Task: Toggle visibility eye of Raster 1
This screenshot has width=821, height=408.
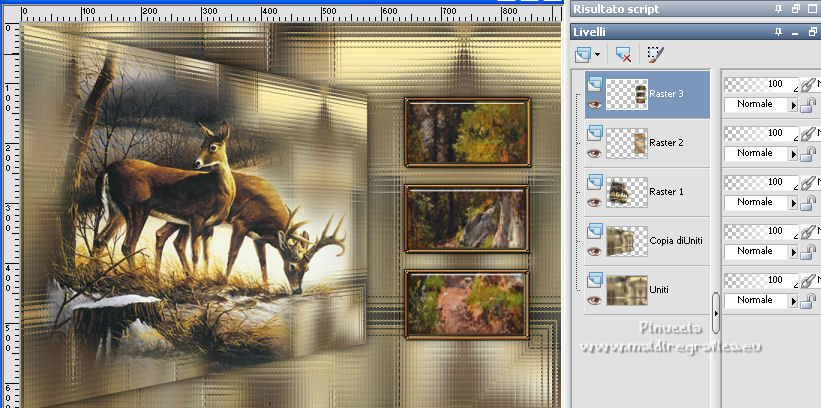Action: click(x=594, y=202)
